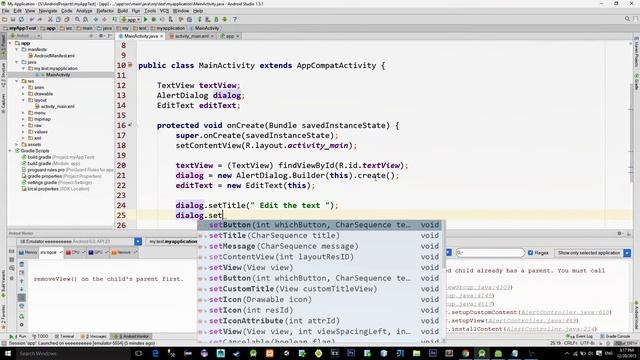
Task: Collapse the res folder node
Action: tap(17, 81)
